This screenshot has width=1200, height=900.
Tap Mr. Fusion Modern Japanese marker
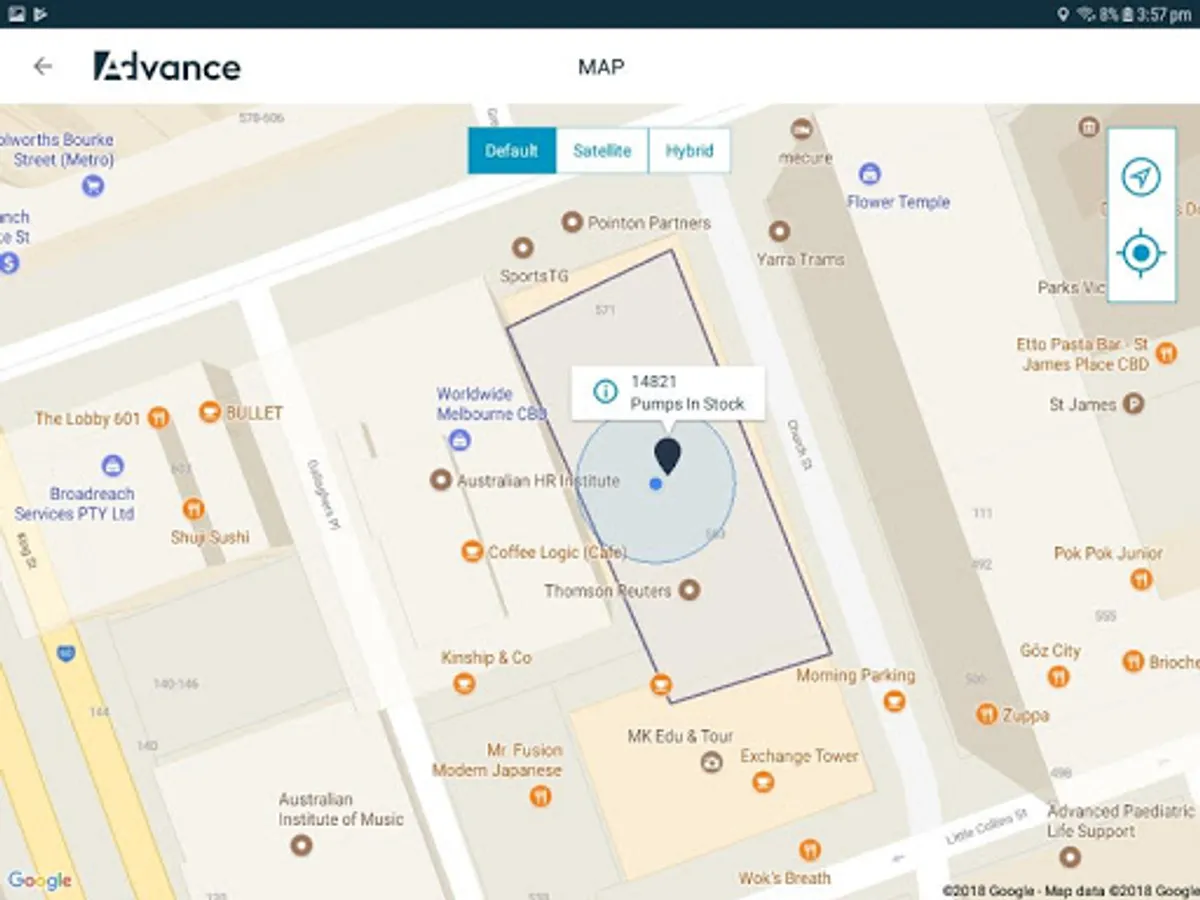[541, 796]
